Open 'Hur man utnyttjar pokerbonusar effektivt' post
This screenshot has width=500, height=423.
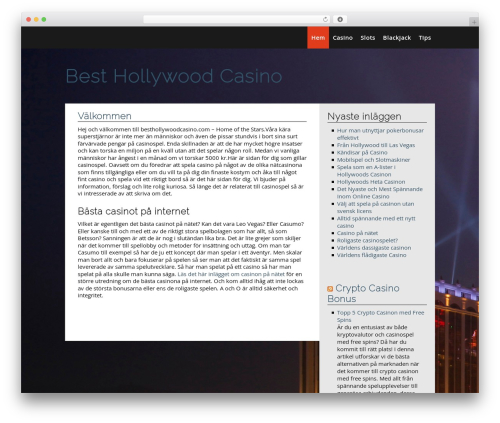[380, 134]
